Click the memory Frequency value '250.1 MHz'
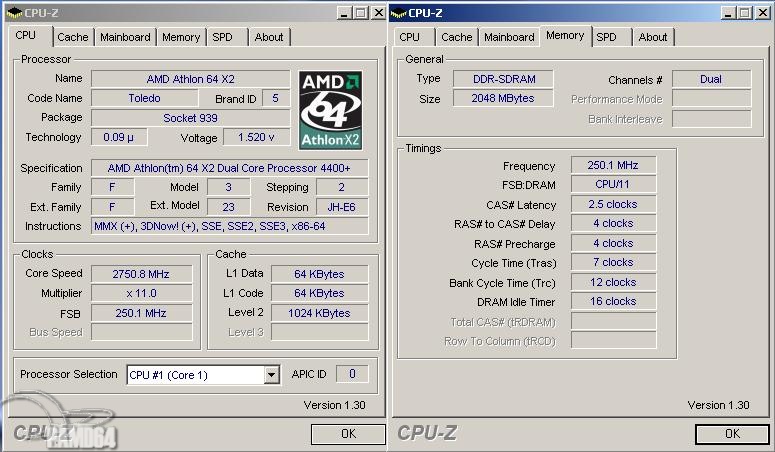 613,165
